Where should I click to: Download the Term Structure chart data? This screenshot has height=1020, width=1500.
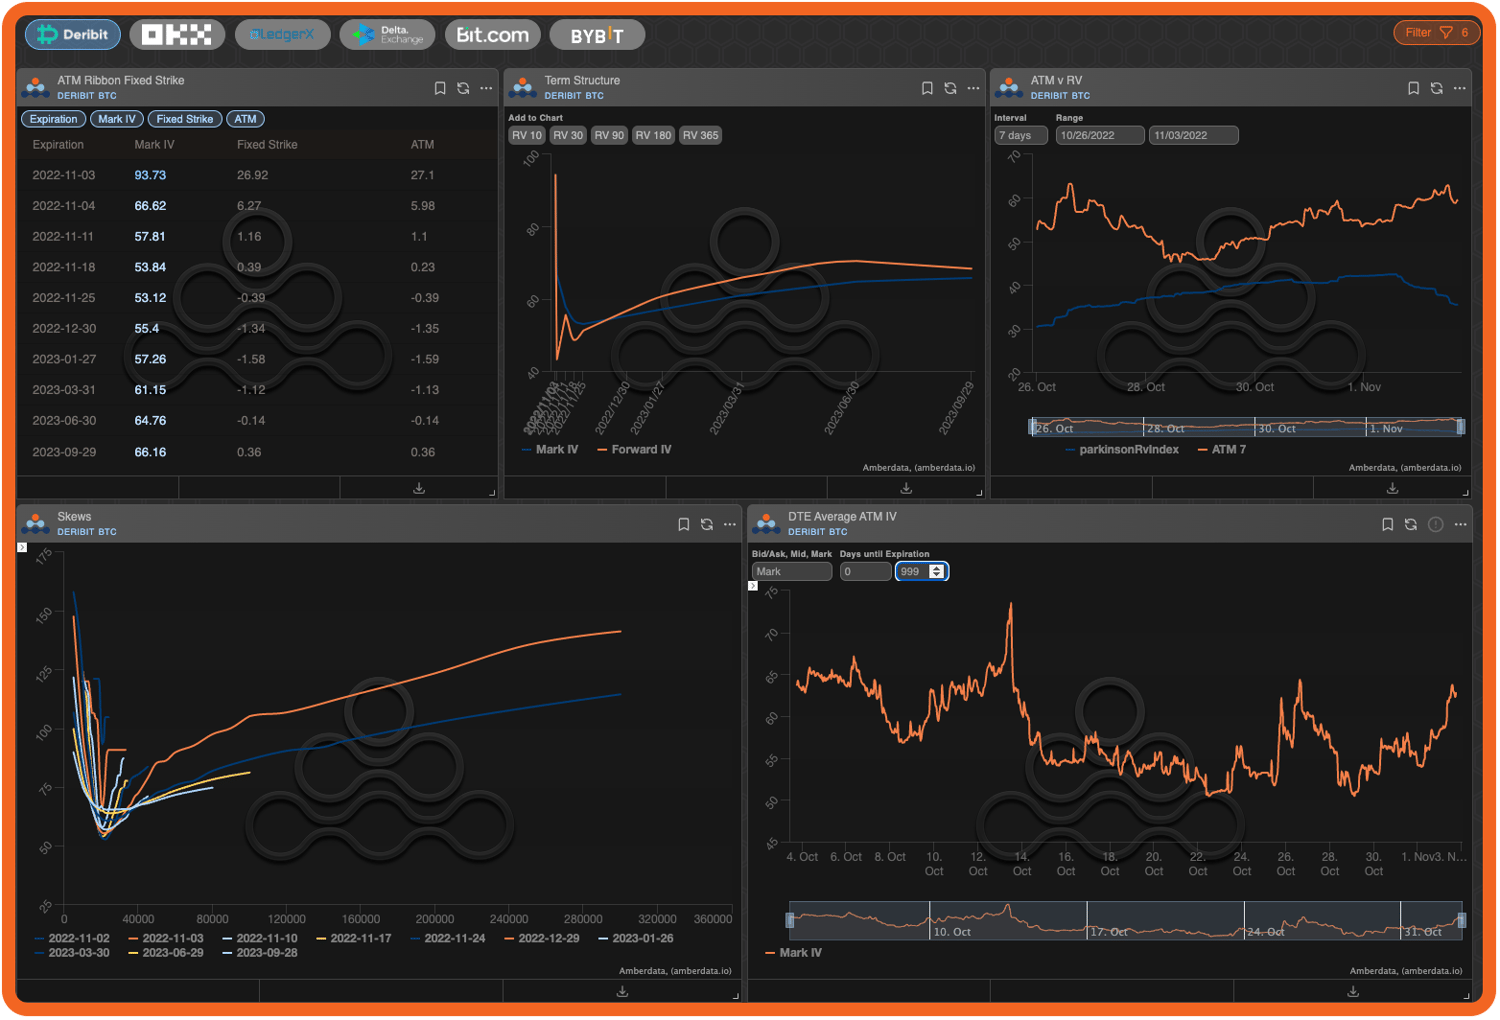click(906, 488)
